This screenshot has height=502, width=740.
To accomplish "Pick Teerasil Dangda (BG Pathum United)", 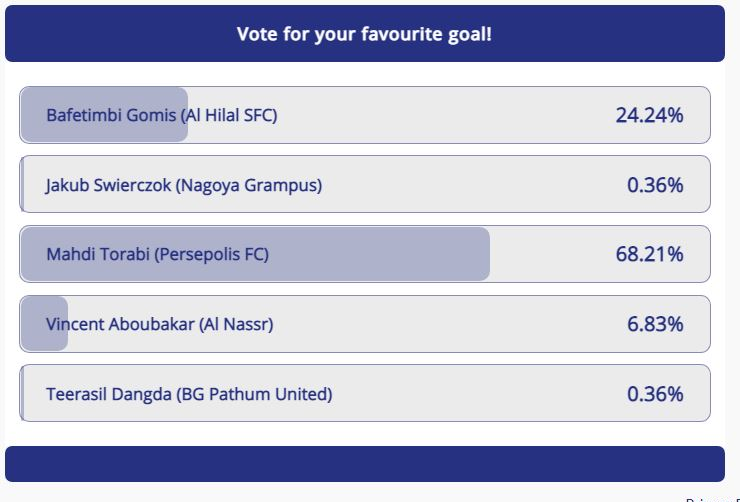I will (189, 394).
